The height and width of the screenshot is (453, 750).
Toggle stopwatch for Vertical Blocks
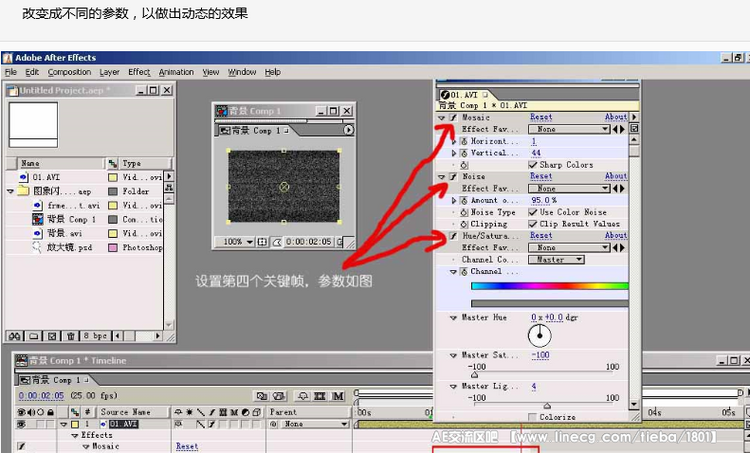[x=463, y=153]
